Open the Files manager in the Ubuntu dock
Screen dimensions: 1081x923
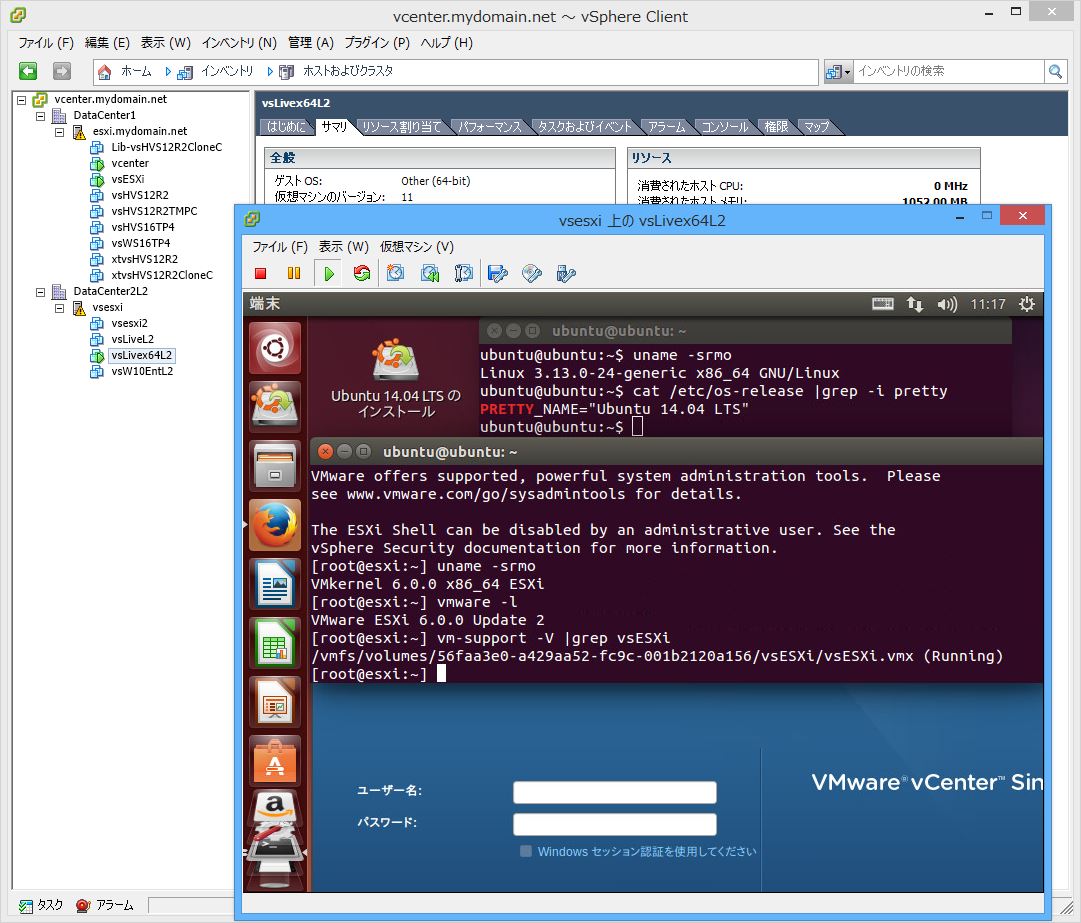pos(275,466)
